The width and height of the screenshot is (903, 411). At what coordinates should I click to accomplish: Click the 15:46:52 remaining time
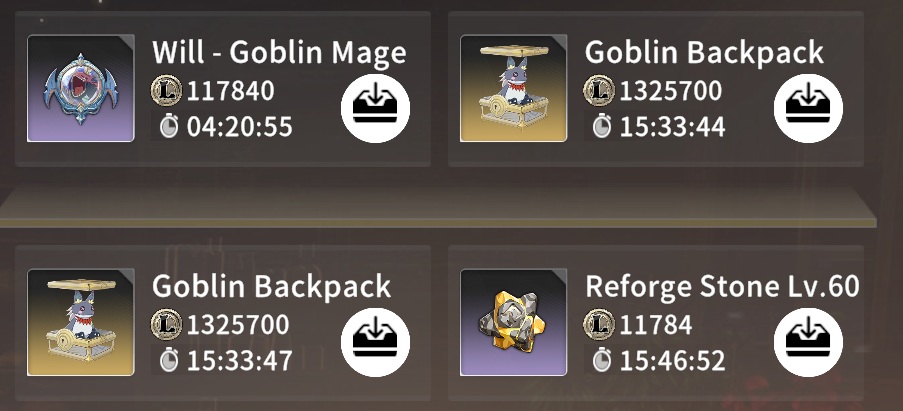tap(672, 360)
